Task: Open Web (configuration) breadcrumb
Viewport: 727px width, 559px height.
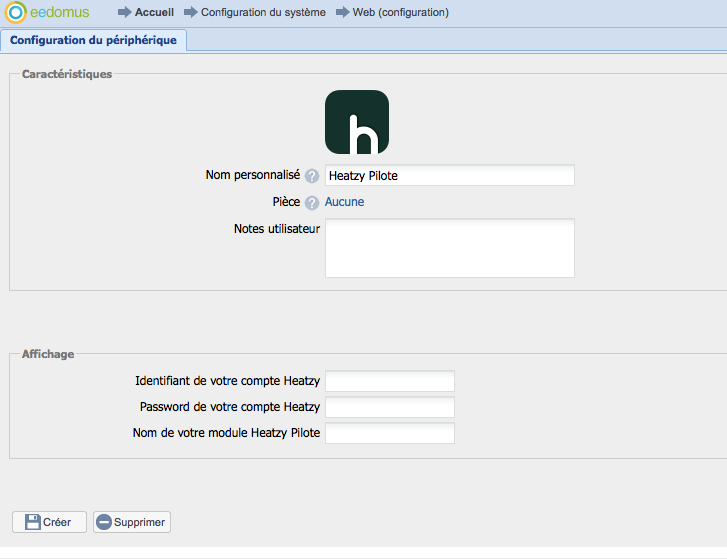Action: [x=401, y=13]
